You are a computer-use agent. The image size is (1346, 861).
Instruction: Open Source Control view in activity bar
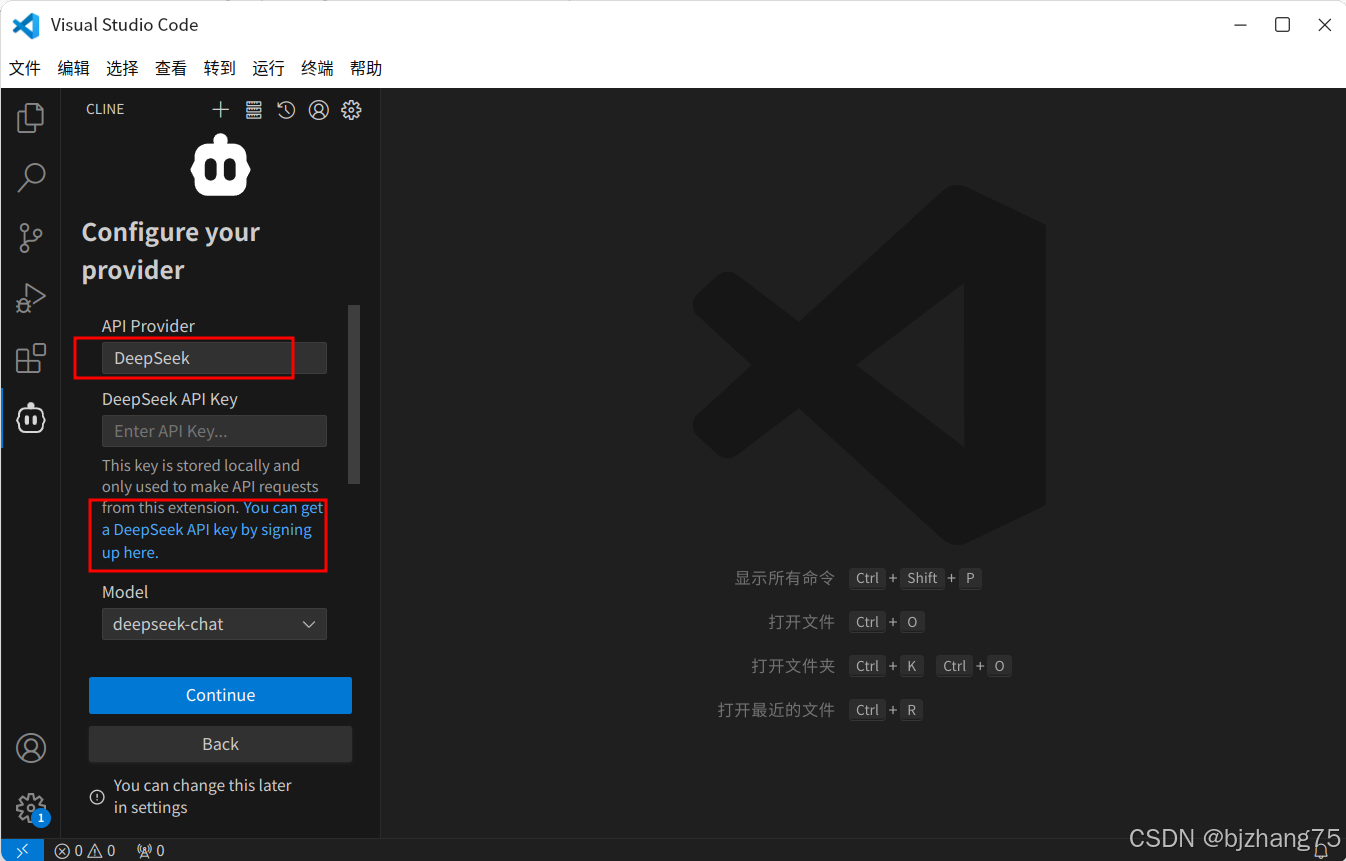click(x=31, y=238)
